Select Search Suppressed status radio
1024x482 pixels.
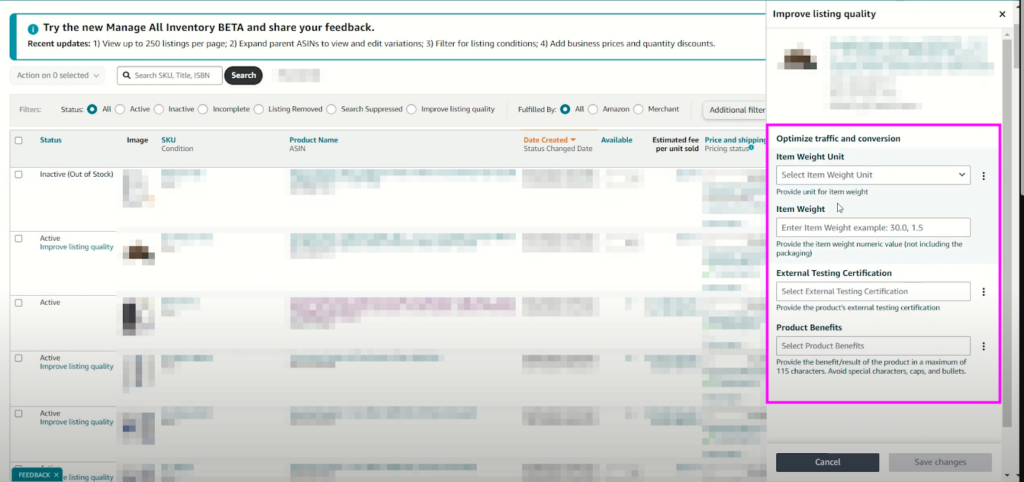(331, 109)
